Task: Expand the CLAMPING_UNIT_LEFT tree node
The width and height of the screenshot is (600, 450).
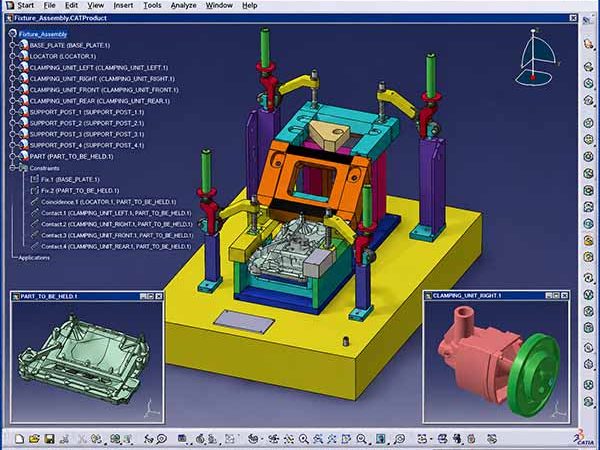Action: (x=13, y=67)
